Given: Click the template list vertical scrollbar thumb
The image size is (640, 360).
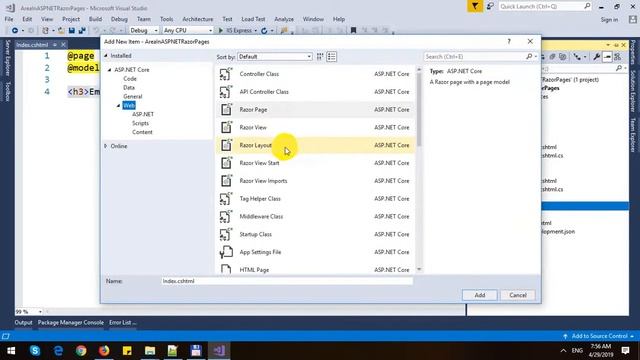Looking at the screenshot, I should point(419,110).
